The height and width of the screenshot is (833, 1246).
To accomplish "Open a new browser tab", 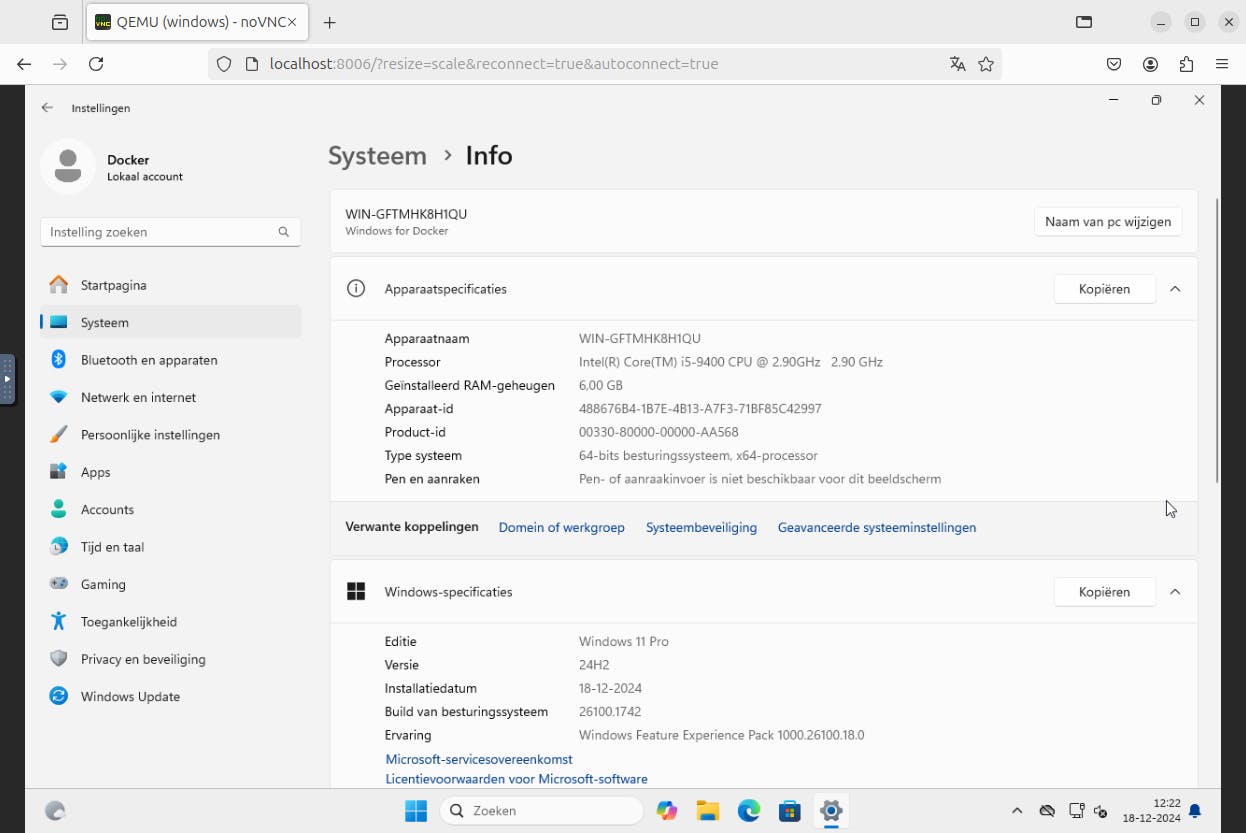I will point(329,22).
